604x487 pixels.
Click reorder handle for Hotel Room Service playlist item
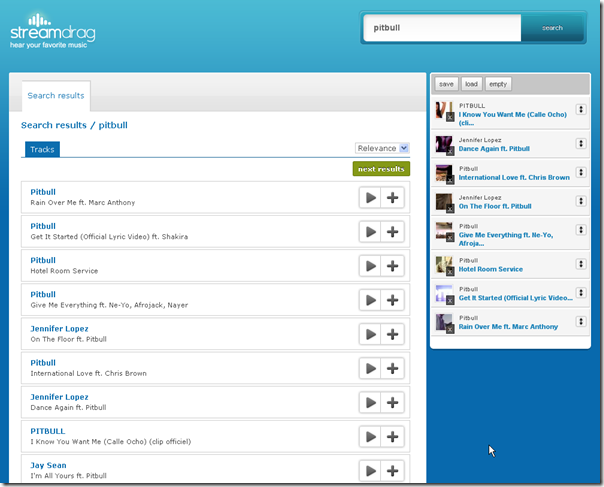581,264
